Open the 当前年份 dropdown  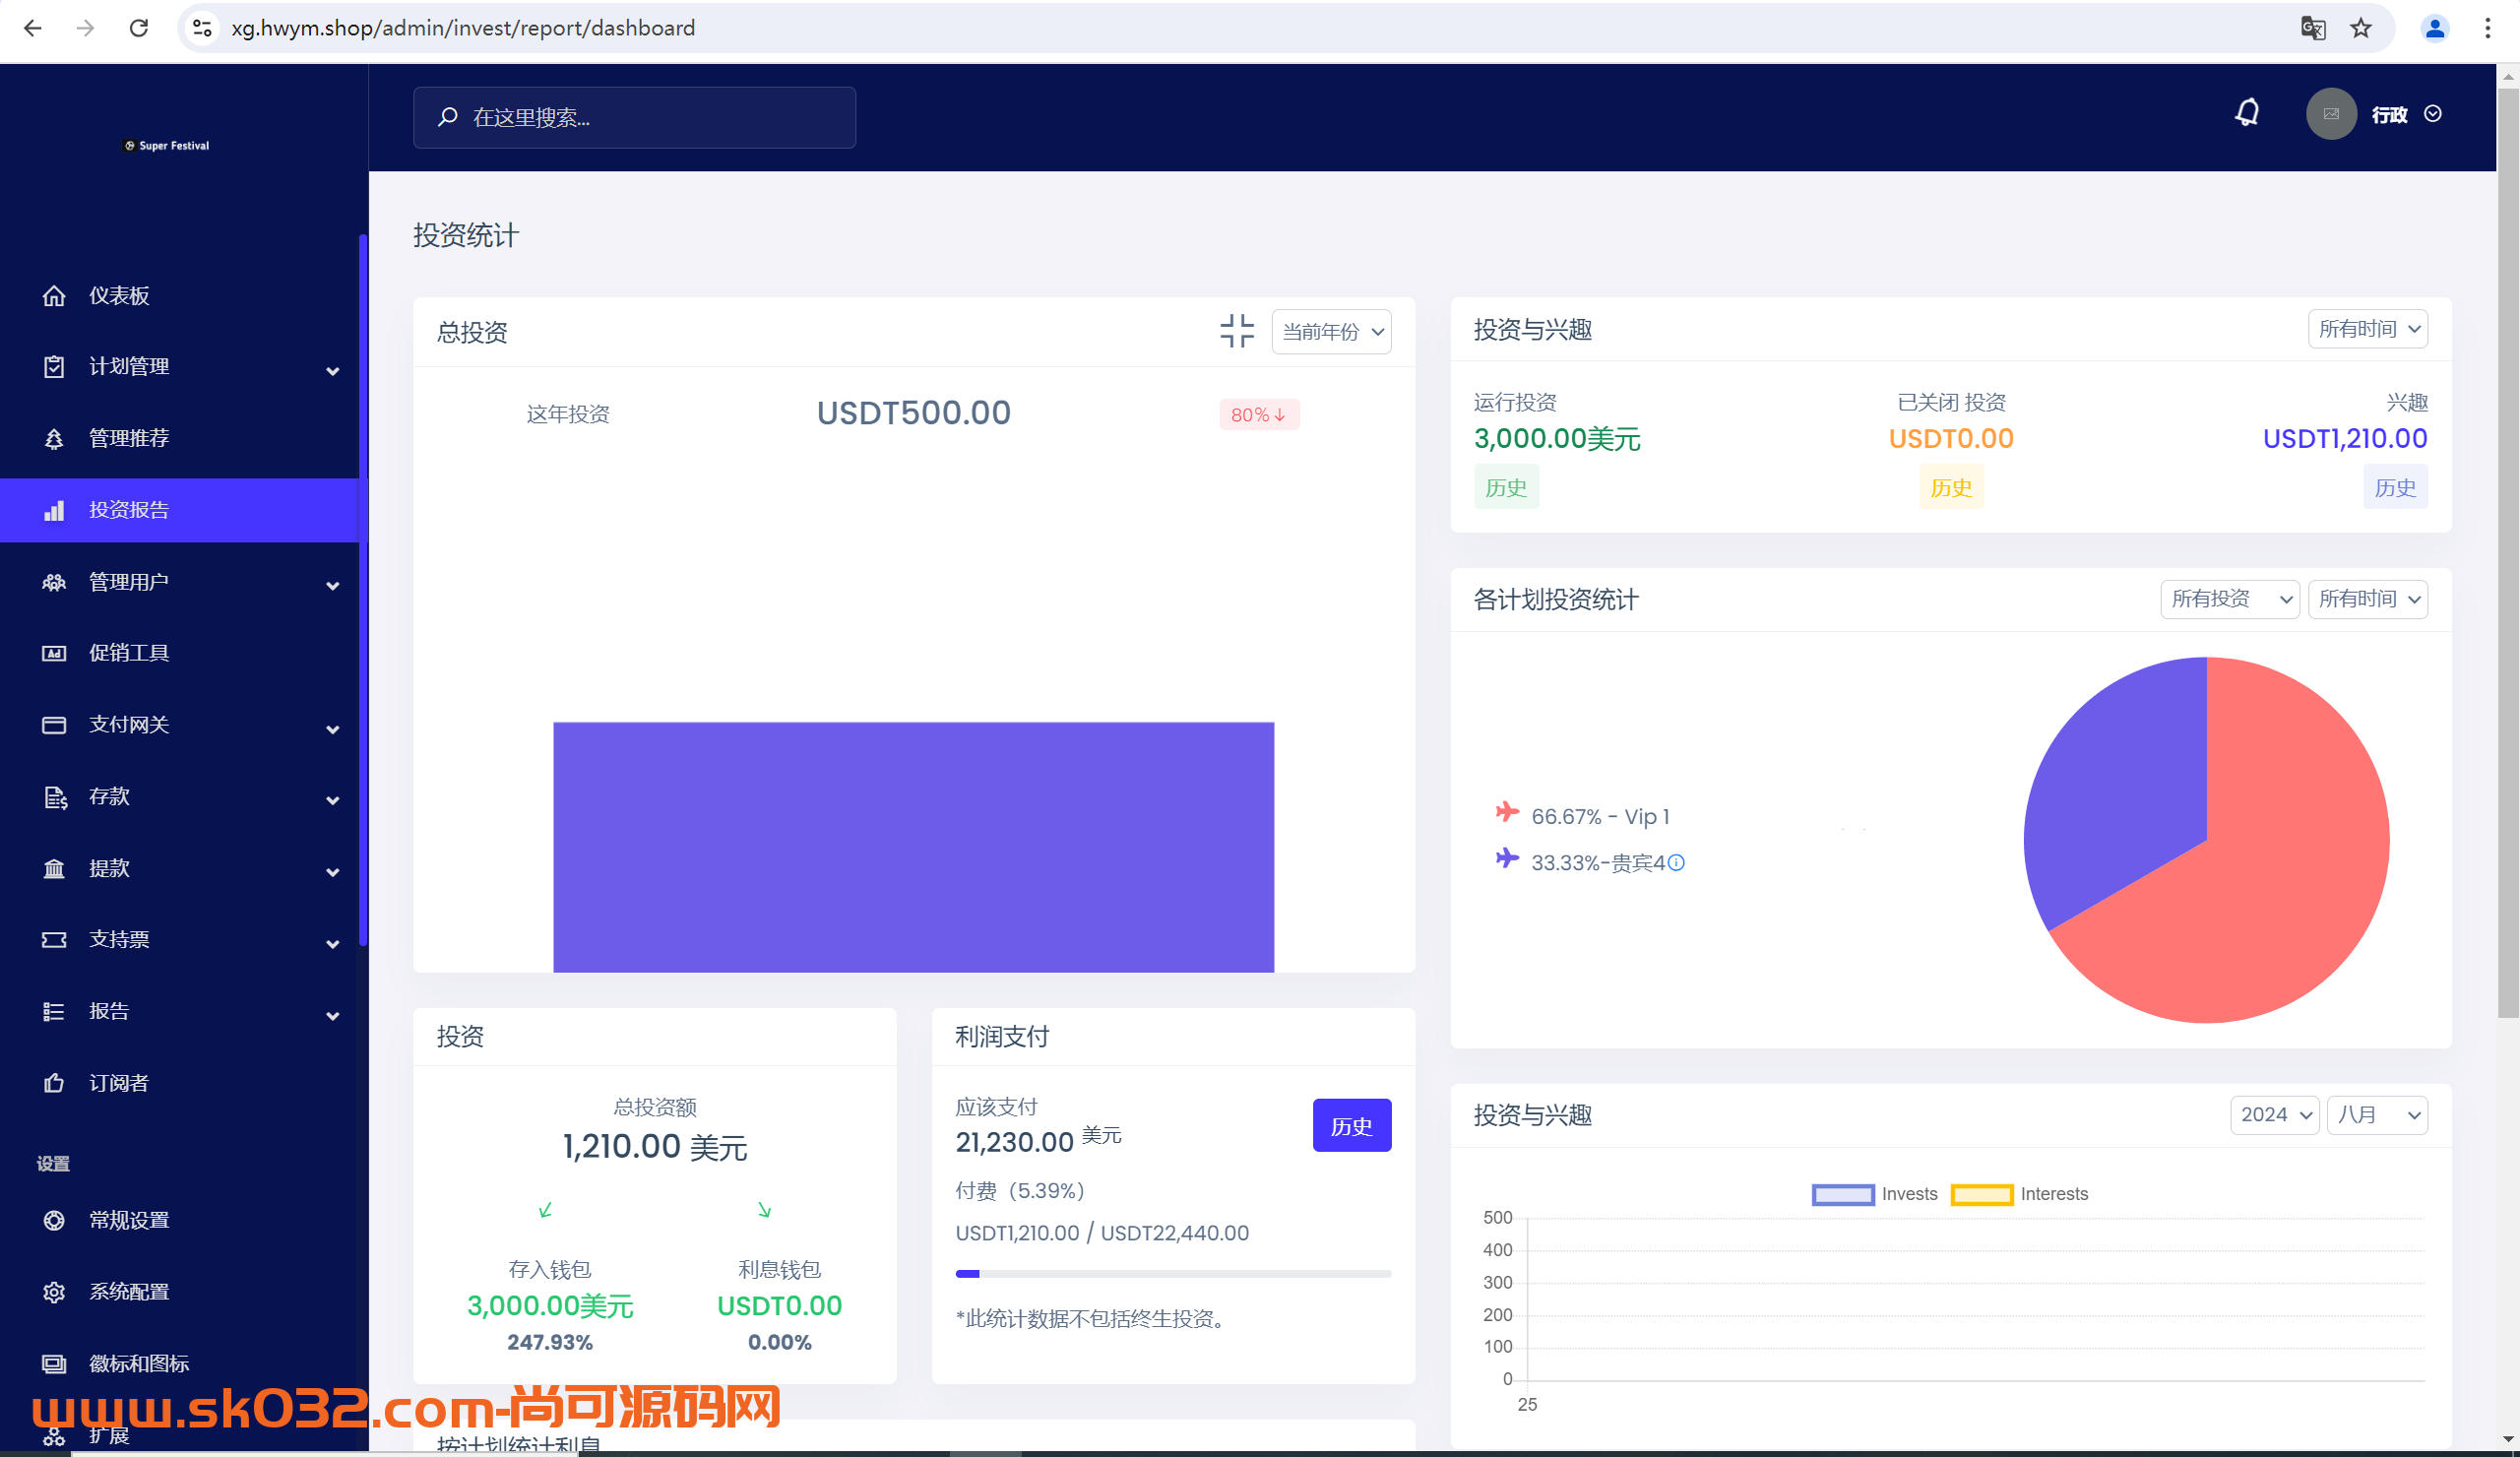pyautogui.click(x=1331, y=332)
